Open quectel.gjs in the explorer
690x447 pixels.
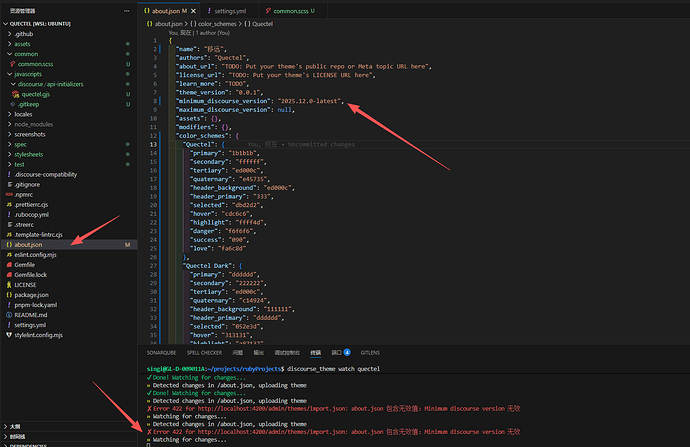coord(35,94)
